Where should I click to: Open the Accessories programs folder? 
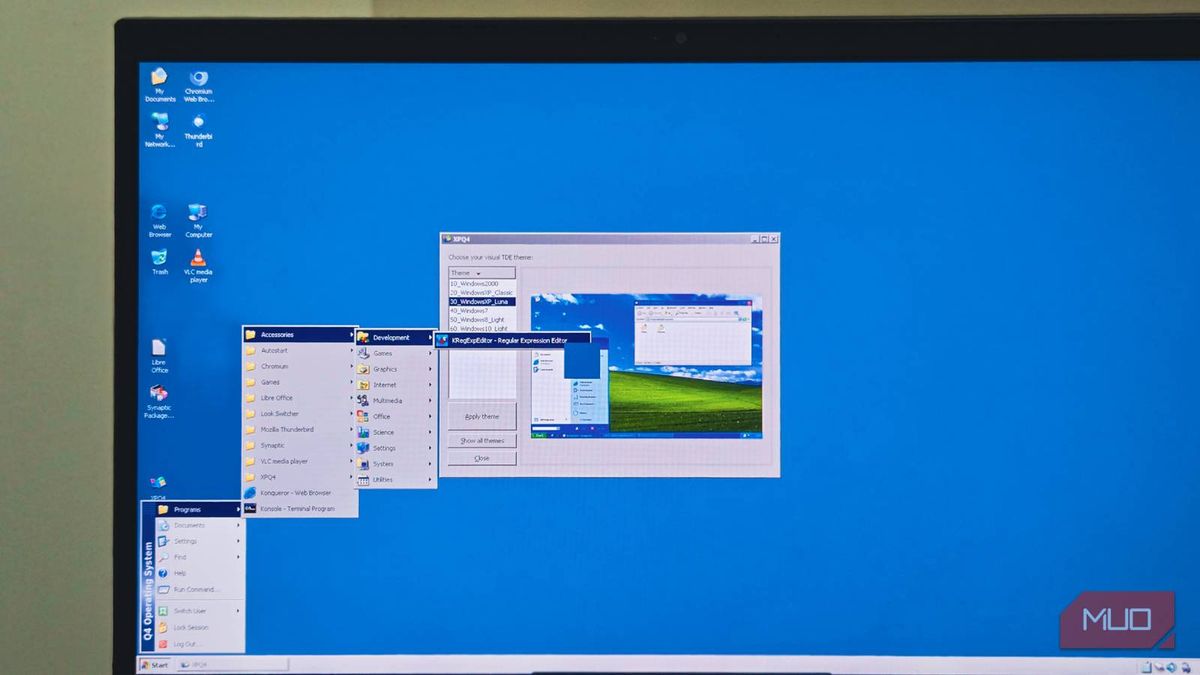tap(300, 335)
